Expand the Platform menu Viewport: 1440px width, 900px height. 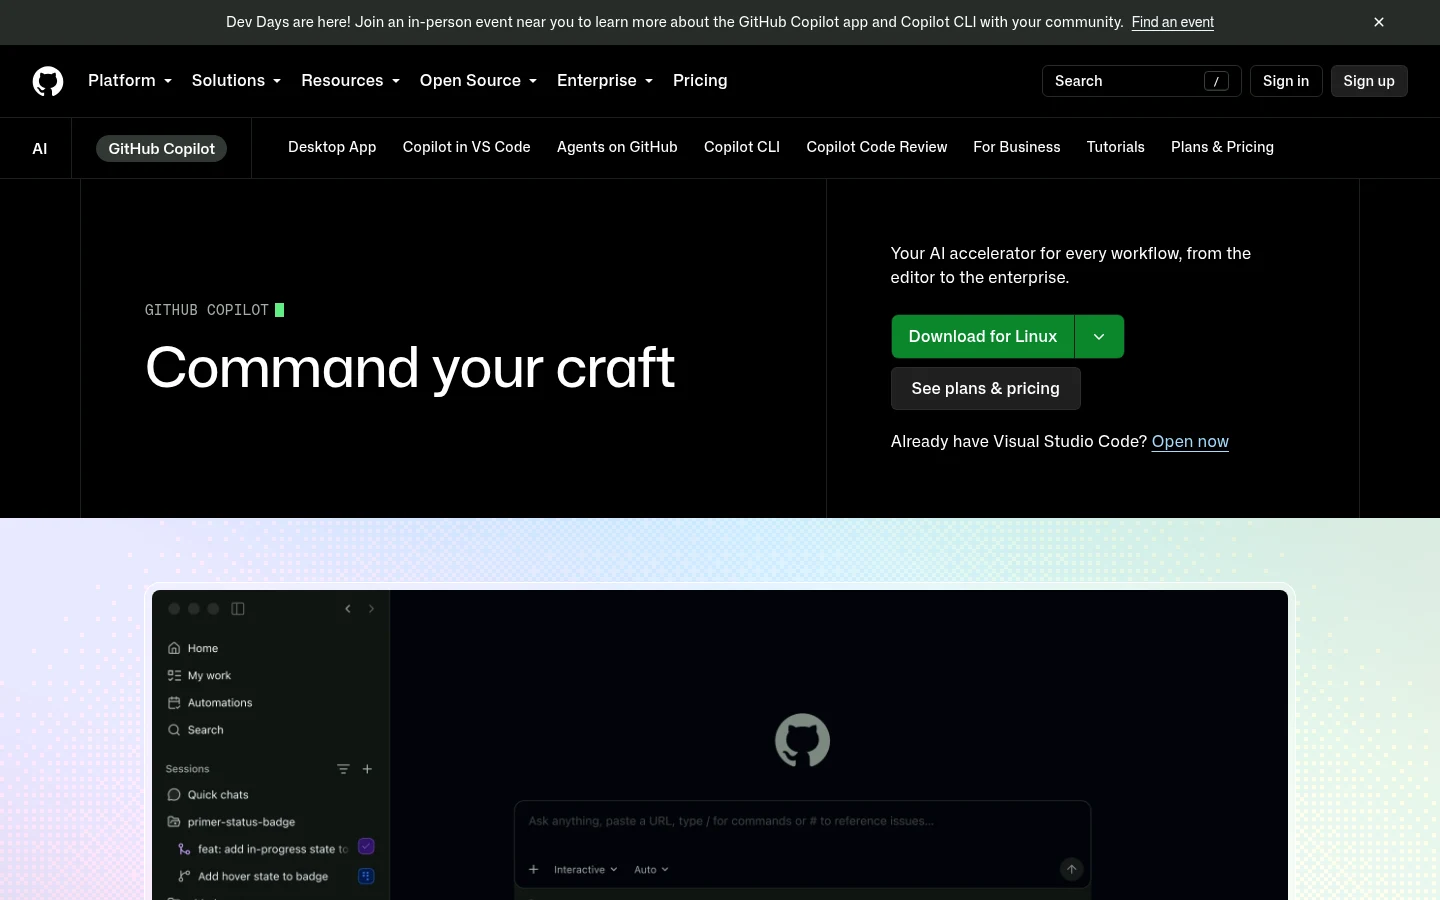click(130, 81)
